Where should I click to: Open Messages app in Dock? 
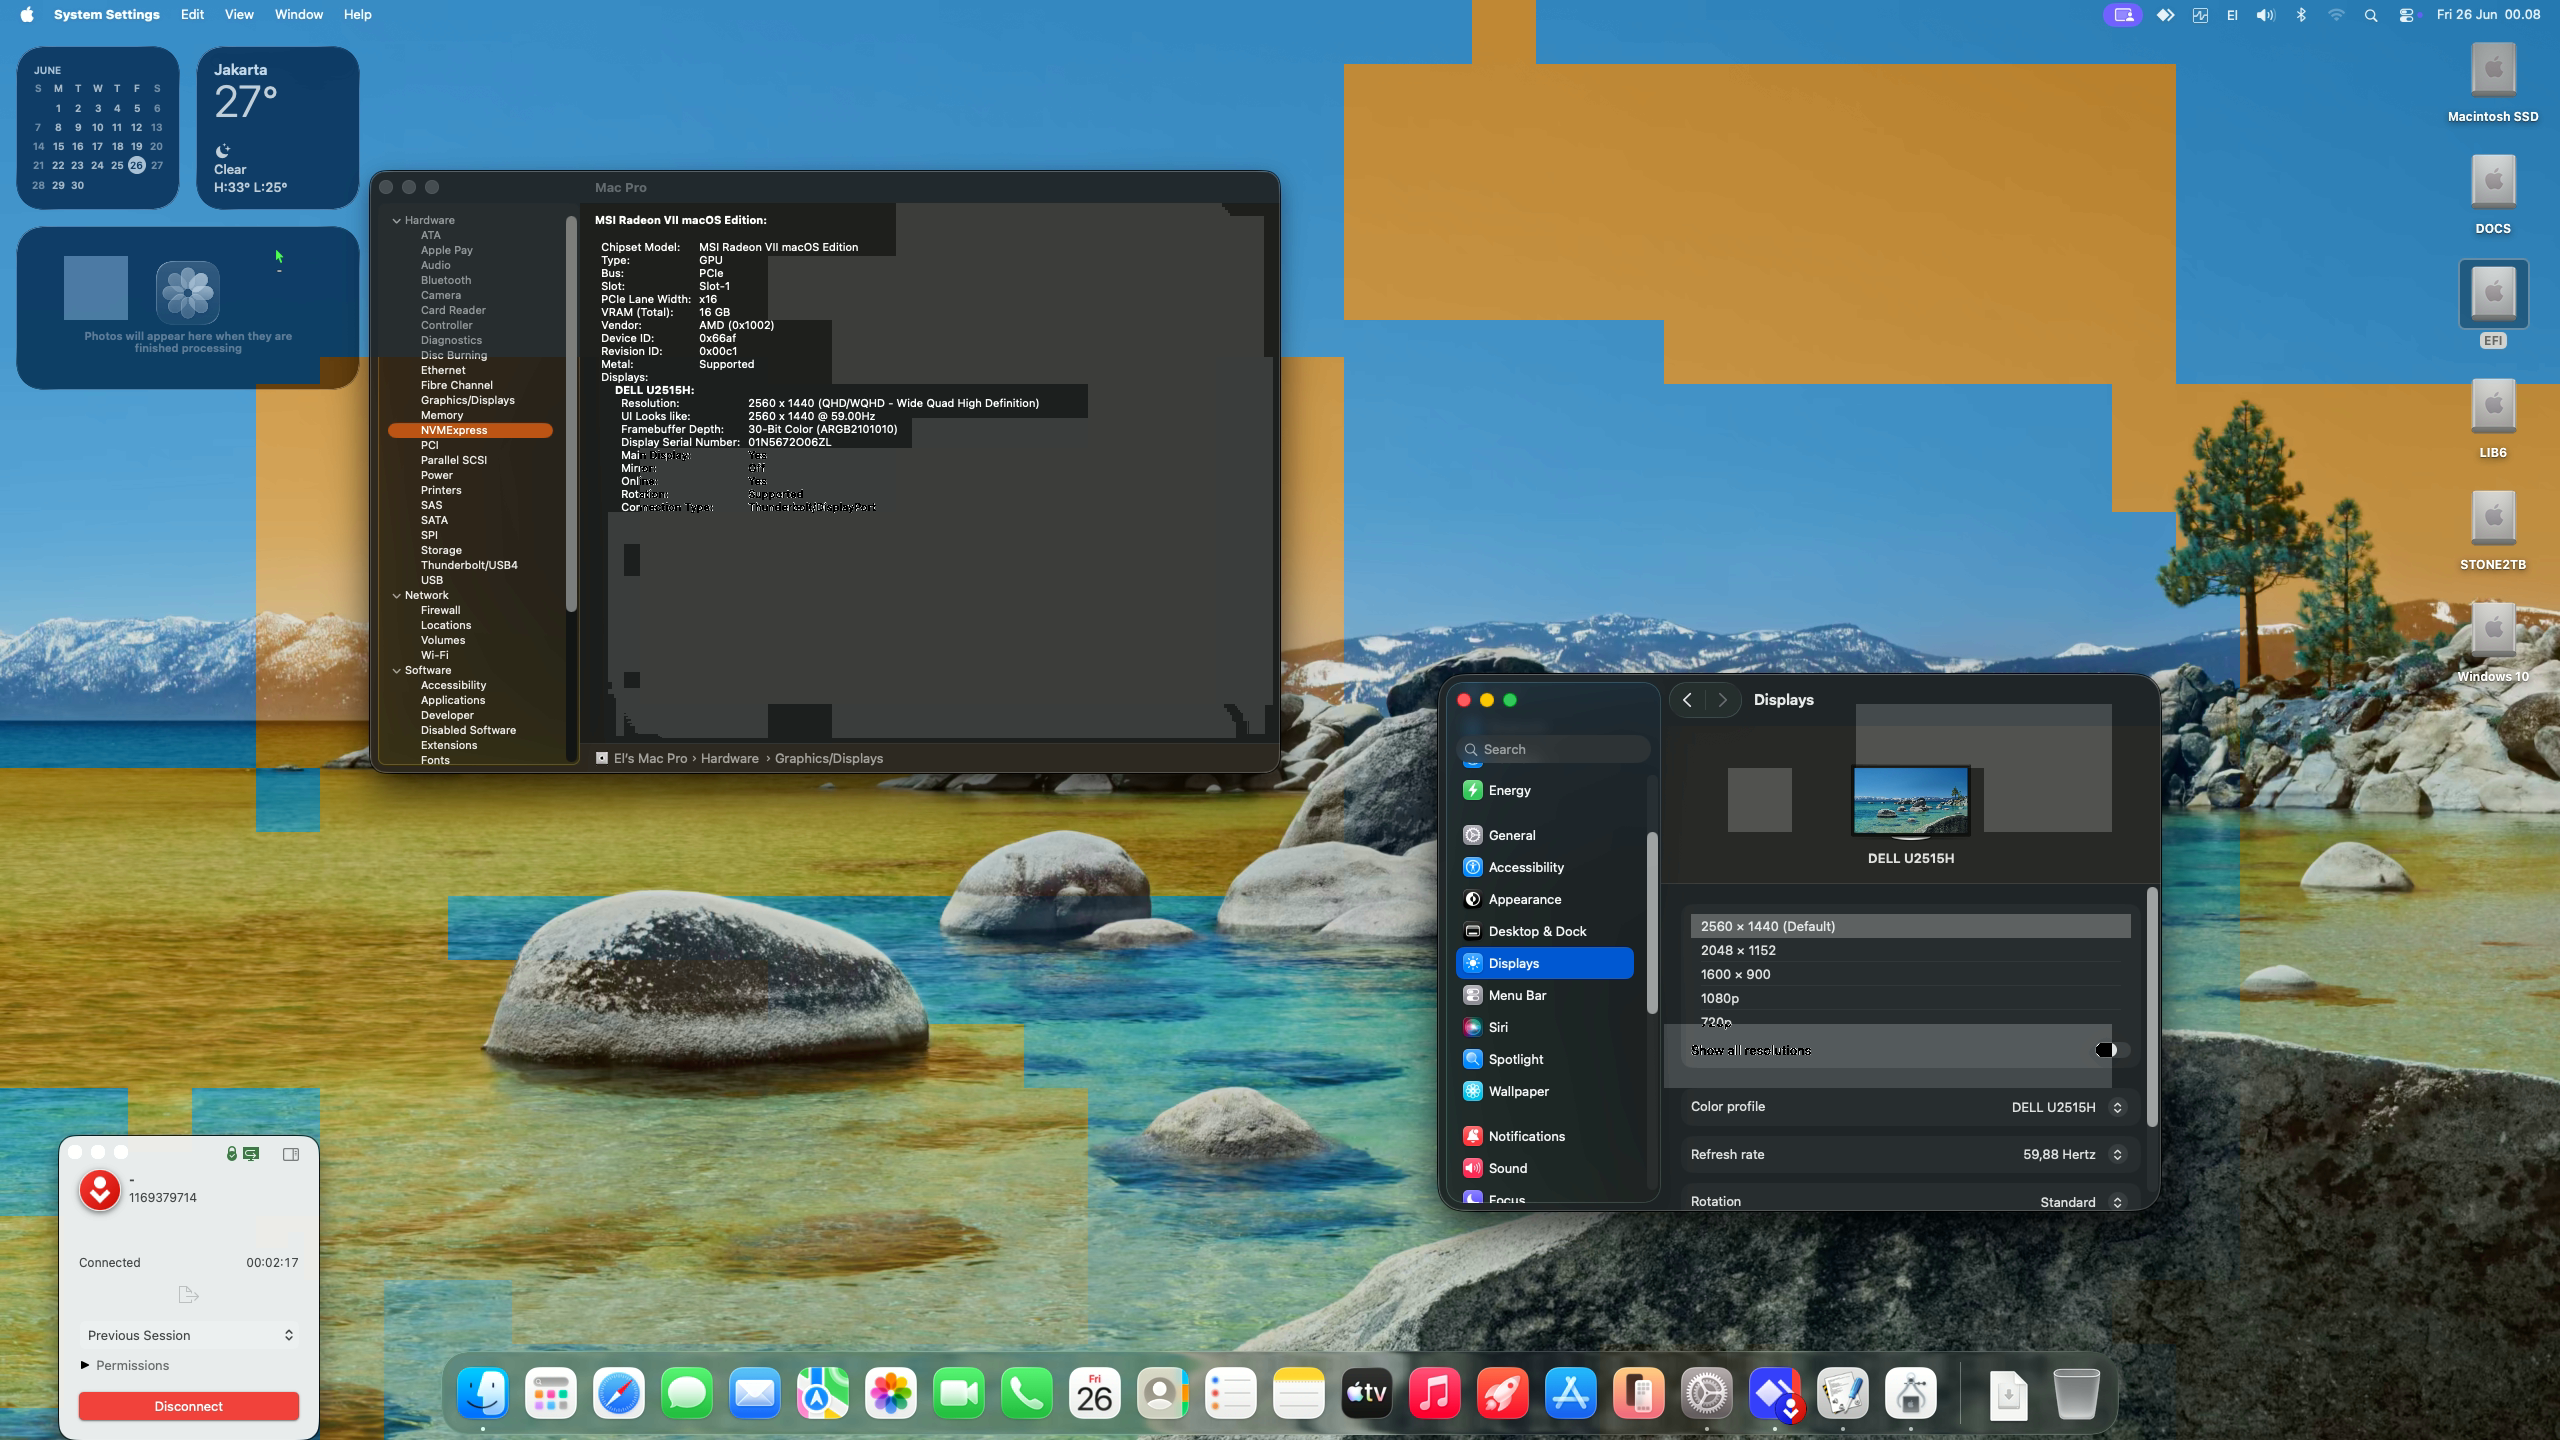687,1393
